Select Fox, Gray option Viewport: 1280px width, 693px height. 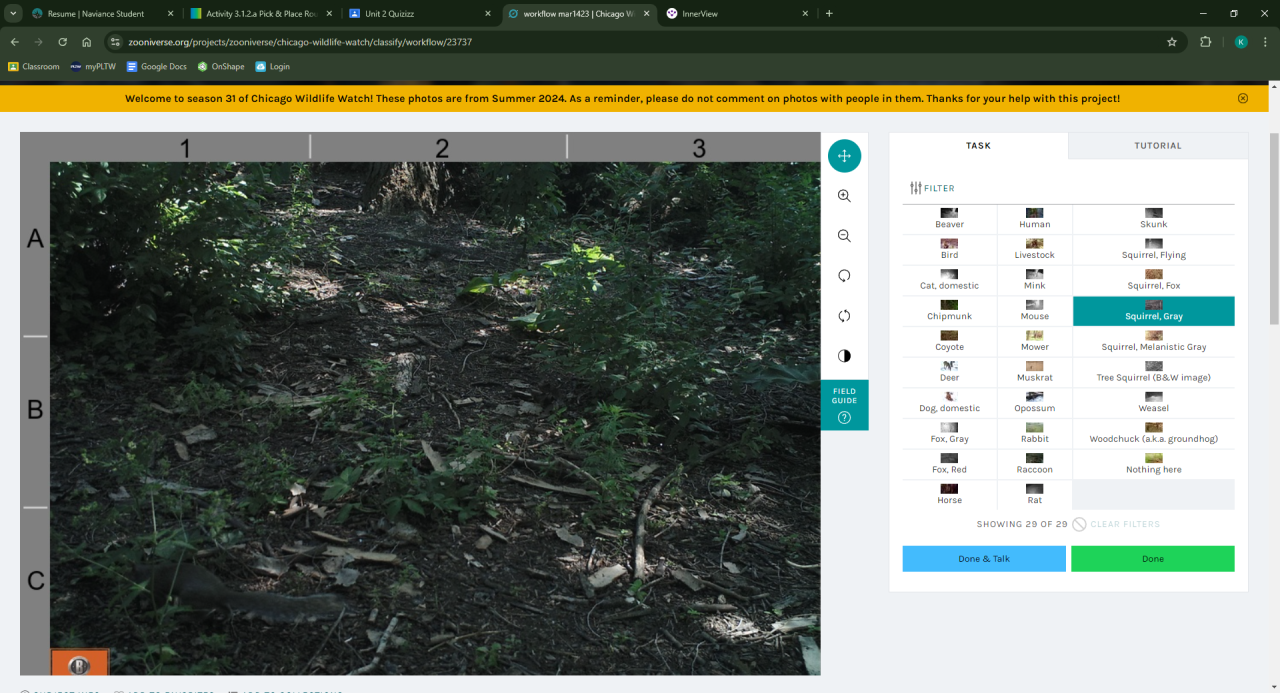[949, 434]
